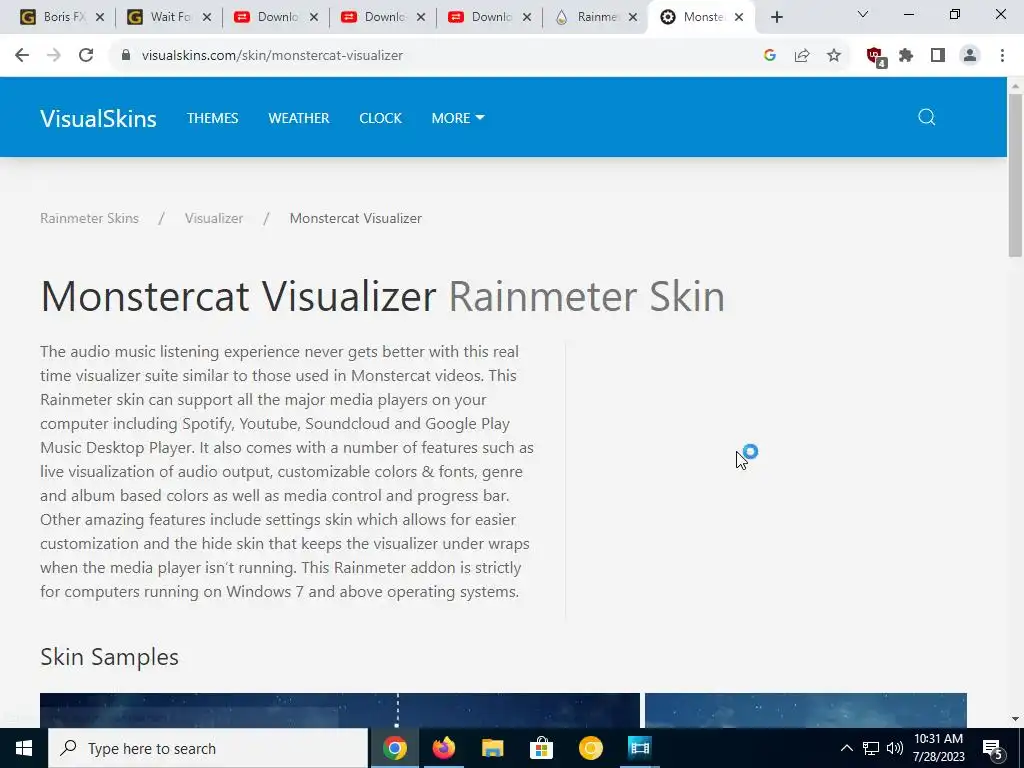Open the Chrome profile avatar

click(x=970, y=56)
